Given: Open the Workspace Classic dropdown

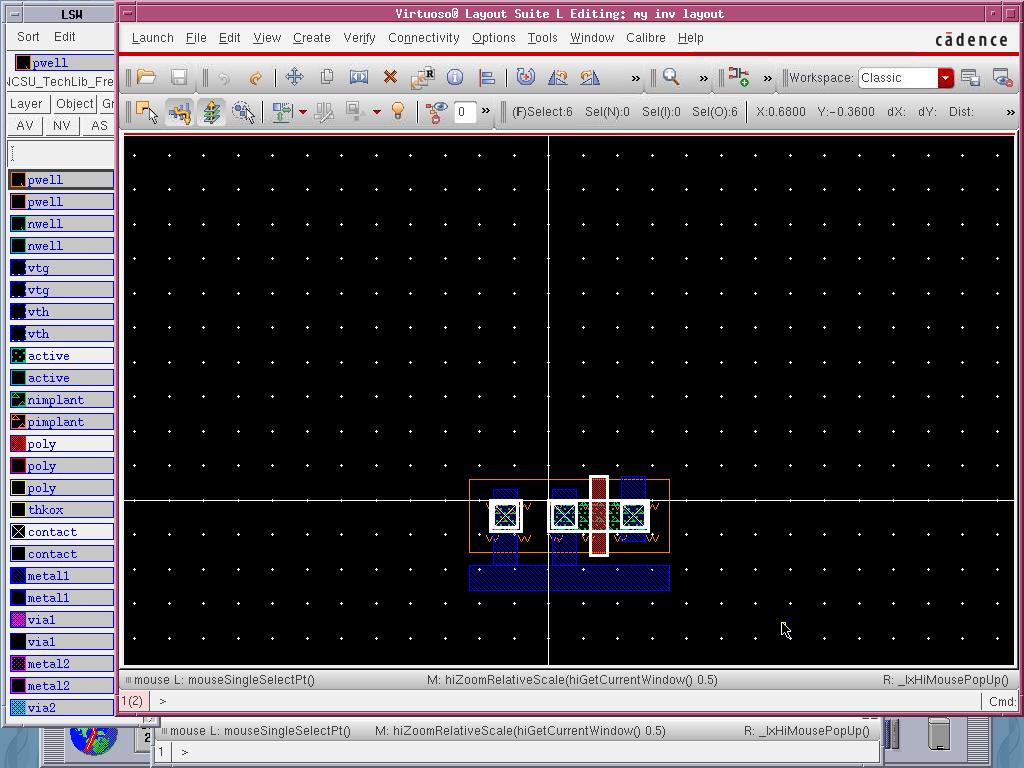Looking at the screenshot, I should pos(945,78).
